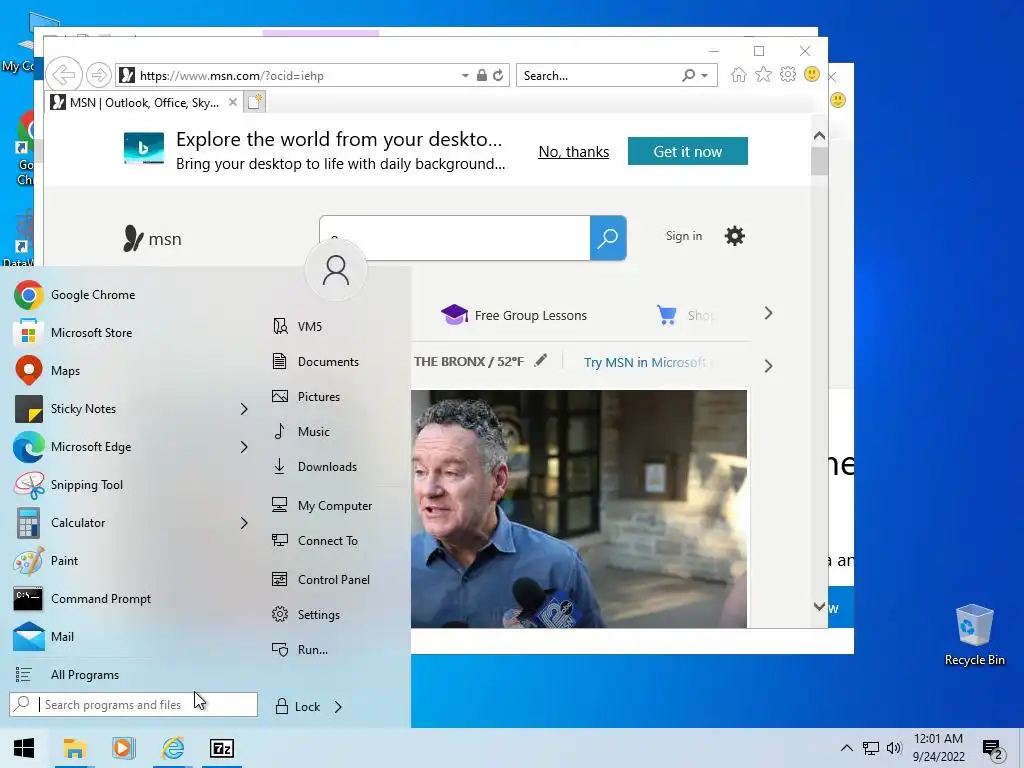Open IE search provider dropdown arrow
The width and height of the screenshot is (1024, 768).
coord(705,76)
